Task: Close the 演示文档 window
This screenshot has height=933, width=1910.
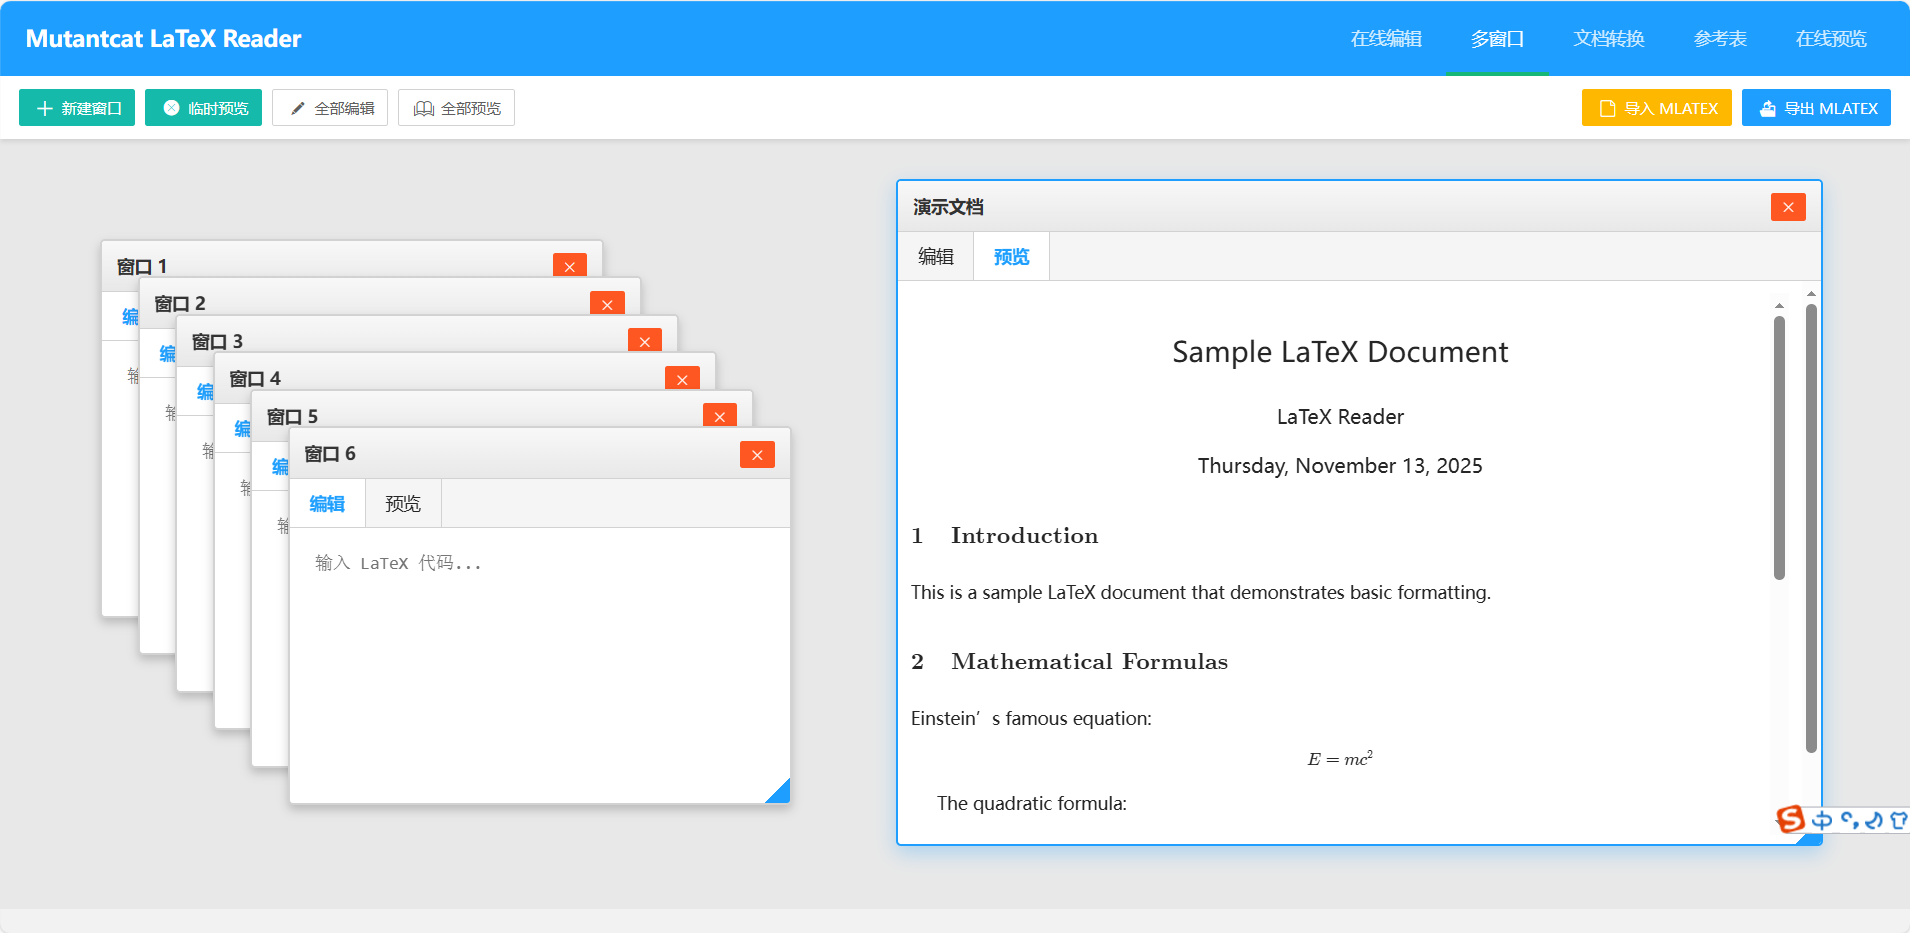Action: pyautogui.click(x=1788, y=207)
